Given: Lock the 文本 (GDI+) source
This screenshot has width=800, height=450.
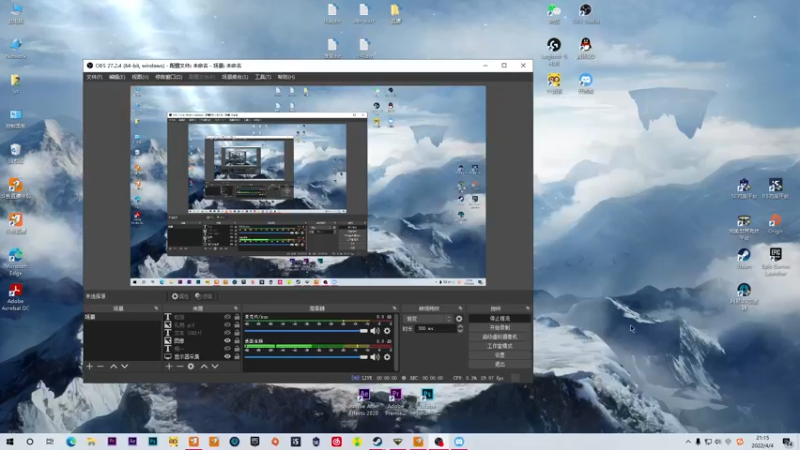Looking at the screenshot, I should [237, 333].
